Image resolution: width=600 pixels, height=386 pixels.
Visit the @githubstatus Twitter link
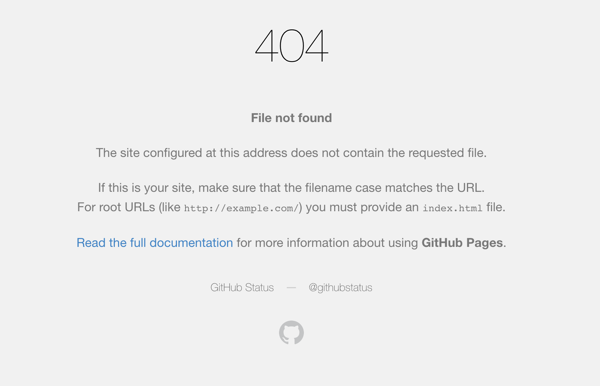tap(340, 287)
